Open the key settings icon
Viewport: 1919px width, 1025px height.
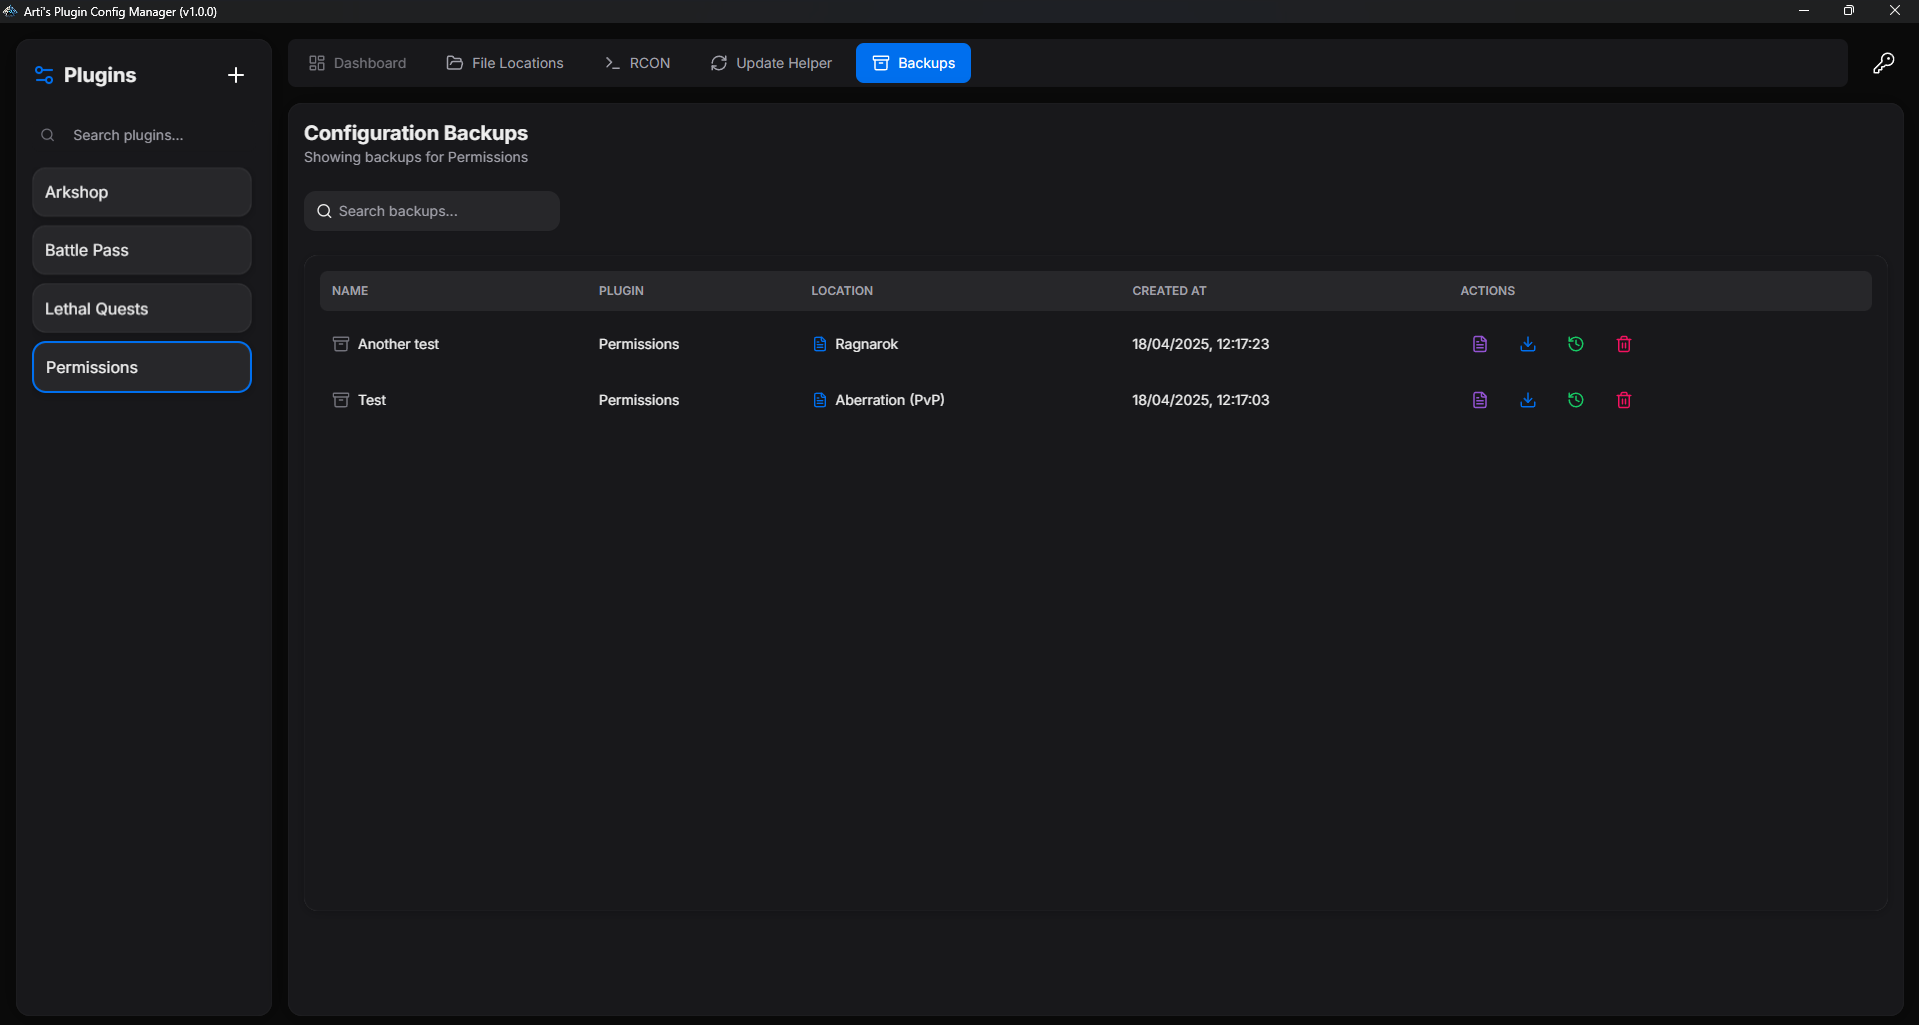(x=1883, y=63)
